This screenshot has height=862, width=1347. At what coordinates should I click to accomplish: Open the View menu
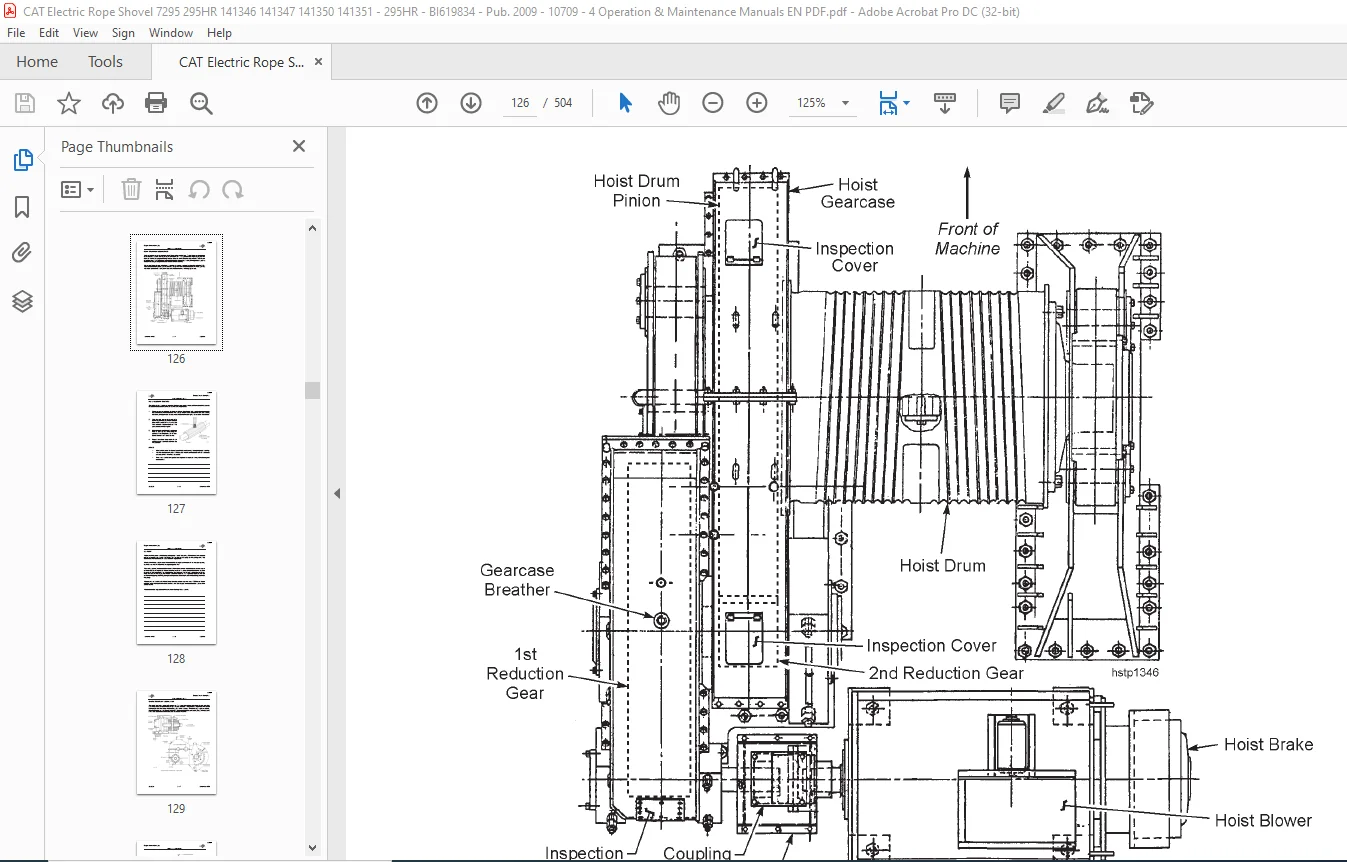pos(86,33)
